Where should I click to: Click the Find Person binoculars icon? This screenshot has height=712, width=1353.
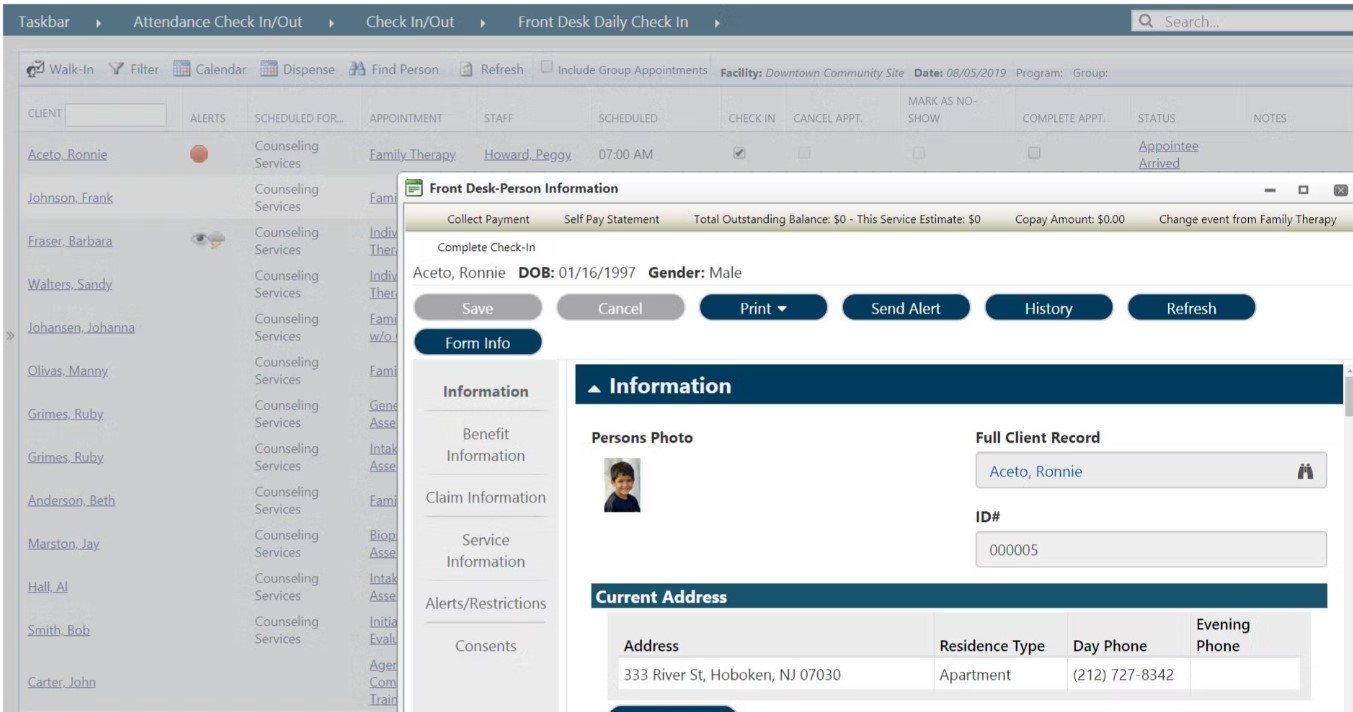[x=358, y=69]
